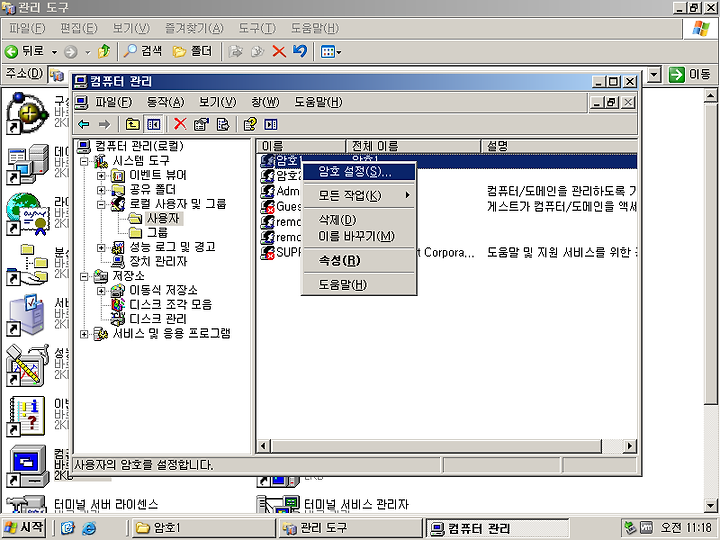Select 암호 설정(S)... in context menu
Image resolution: width=720 pixels, height=540 pixels.
(359, 172)
